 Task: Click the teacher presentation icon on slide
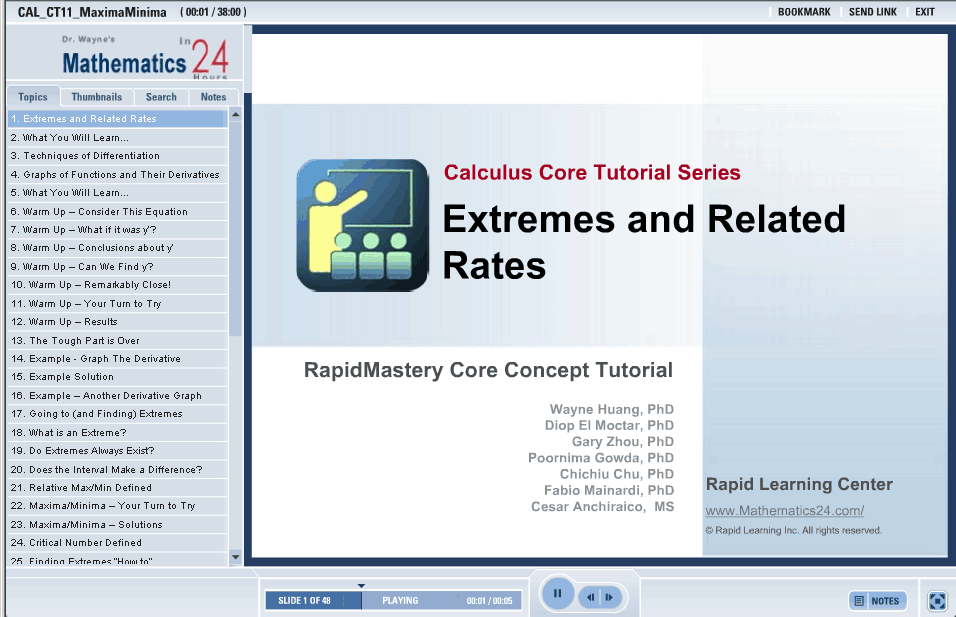pos(362,225)
